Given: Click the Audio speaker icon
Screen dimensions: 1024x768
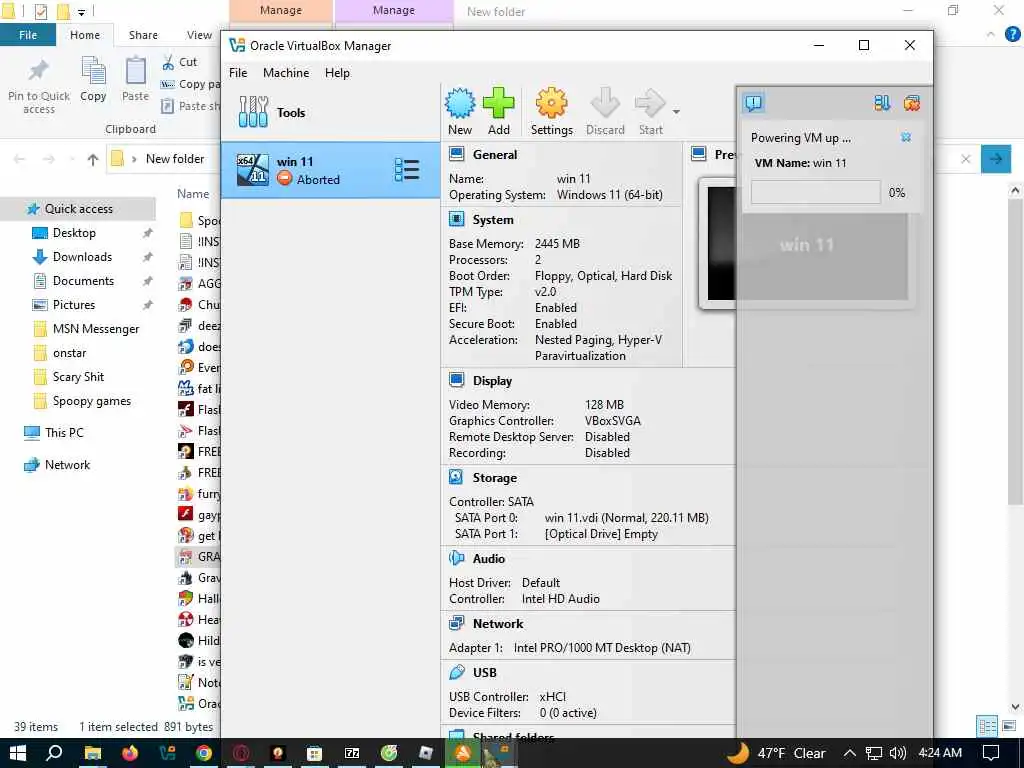Looking at the screenshot, I should click(456, 558).
